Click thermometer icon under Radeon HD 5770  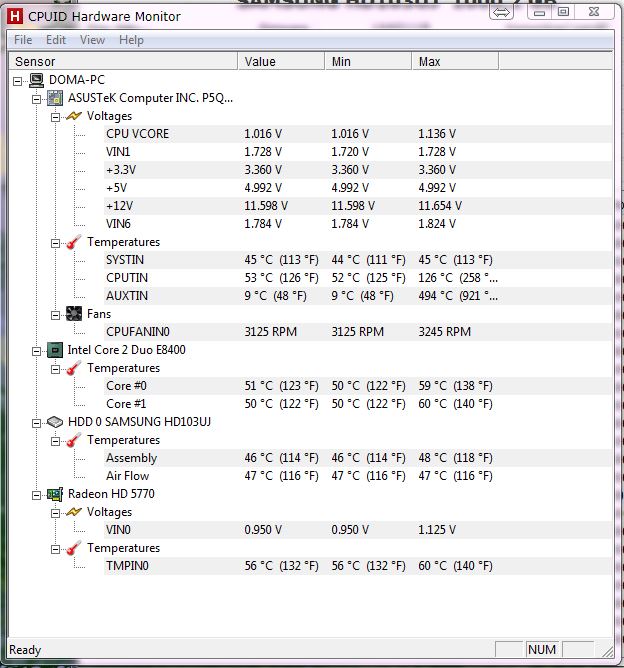point(74,548)
